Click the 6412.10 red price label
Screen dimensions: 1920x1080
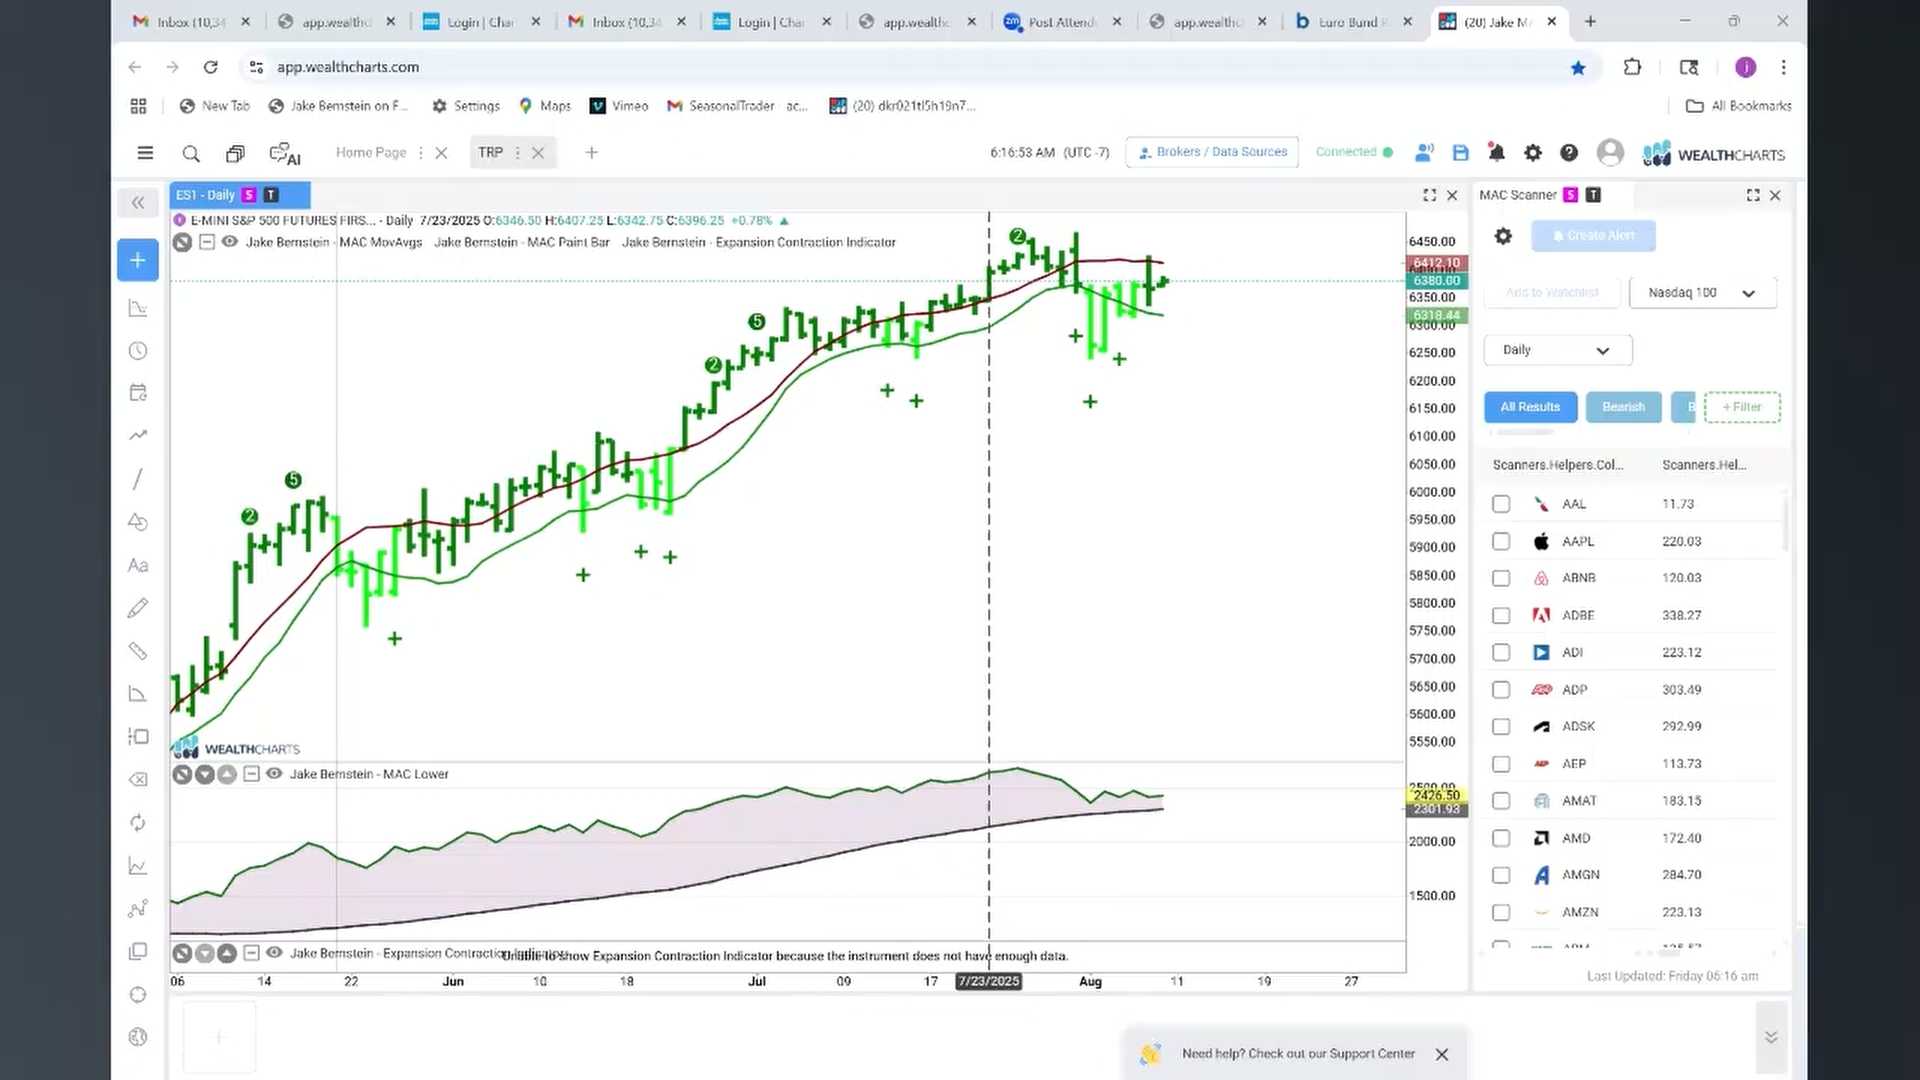(1436, 264)
